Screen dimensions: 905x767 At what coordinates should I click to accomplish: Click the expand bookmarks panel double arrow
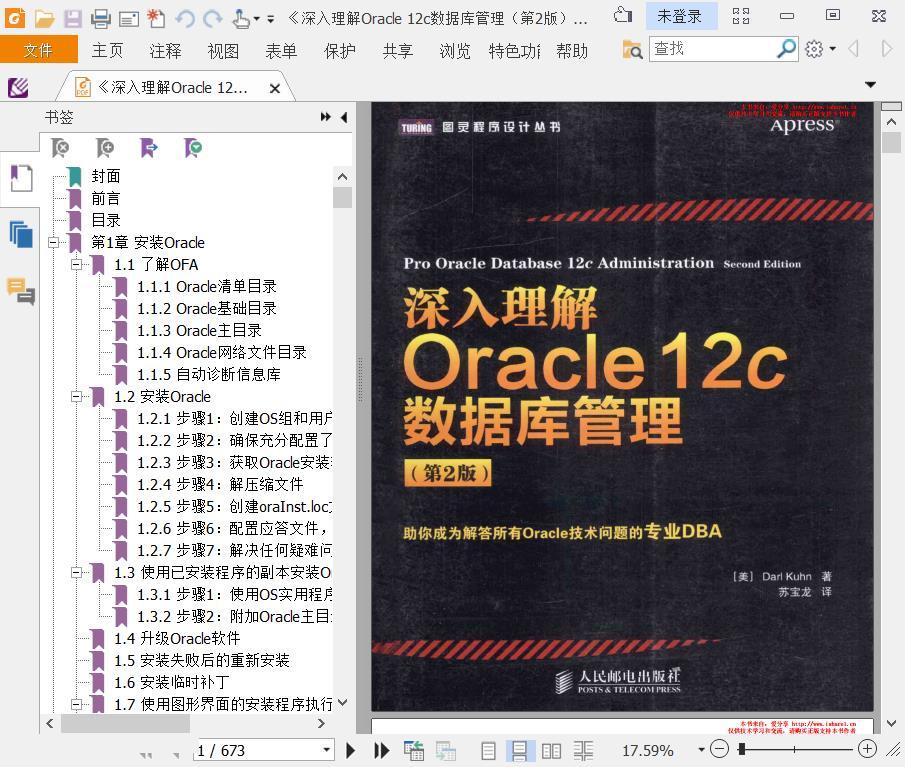(x=326, y=117)
